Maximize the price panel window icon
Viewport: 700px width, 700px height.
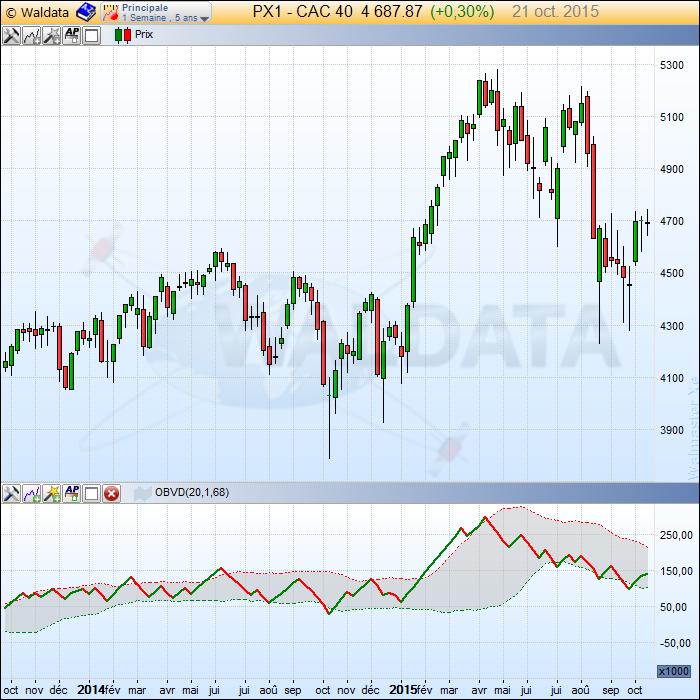(x=92, y=35)
